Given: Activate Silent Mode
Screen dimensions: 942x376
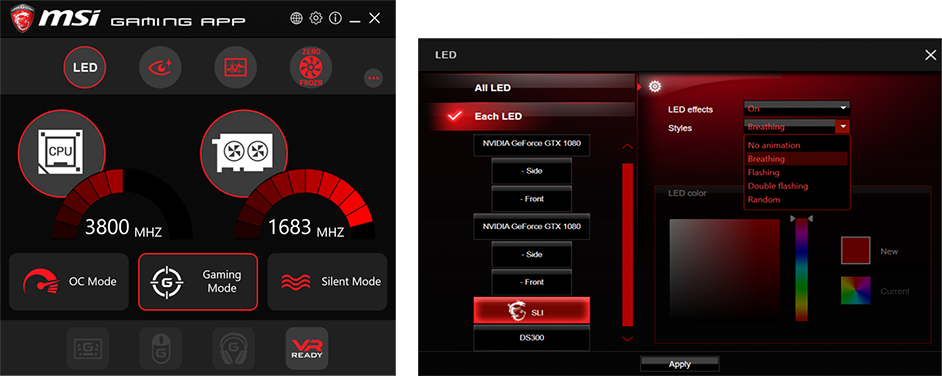Looking at the screenshot, I should 327,282.
